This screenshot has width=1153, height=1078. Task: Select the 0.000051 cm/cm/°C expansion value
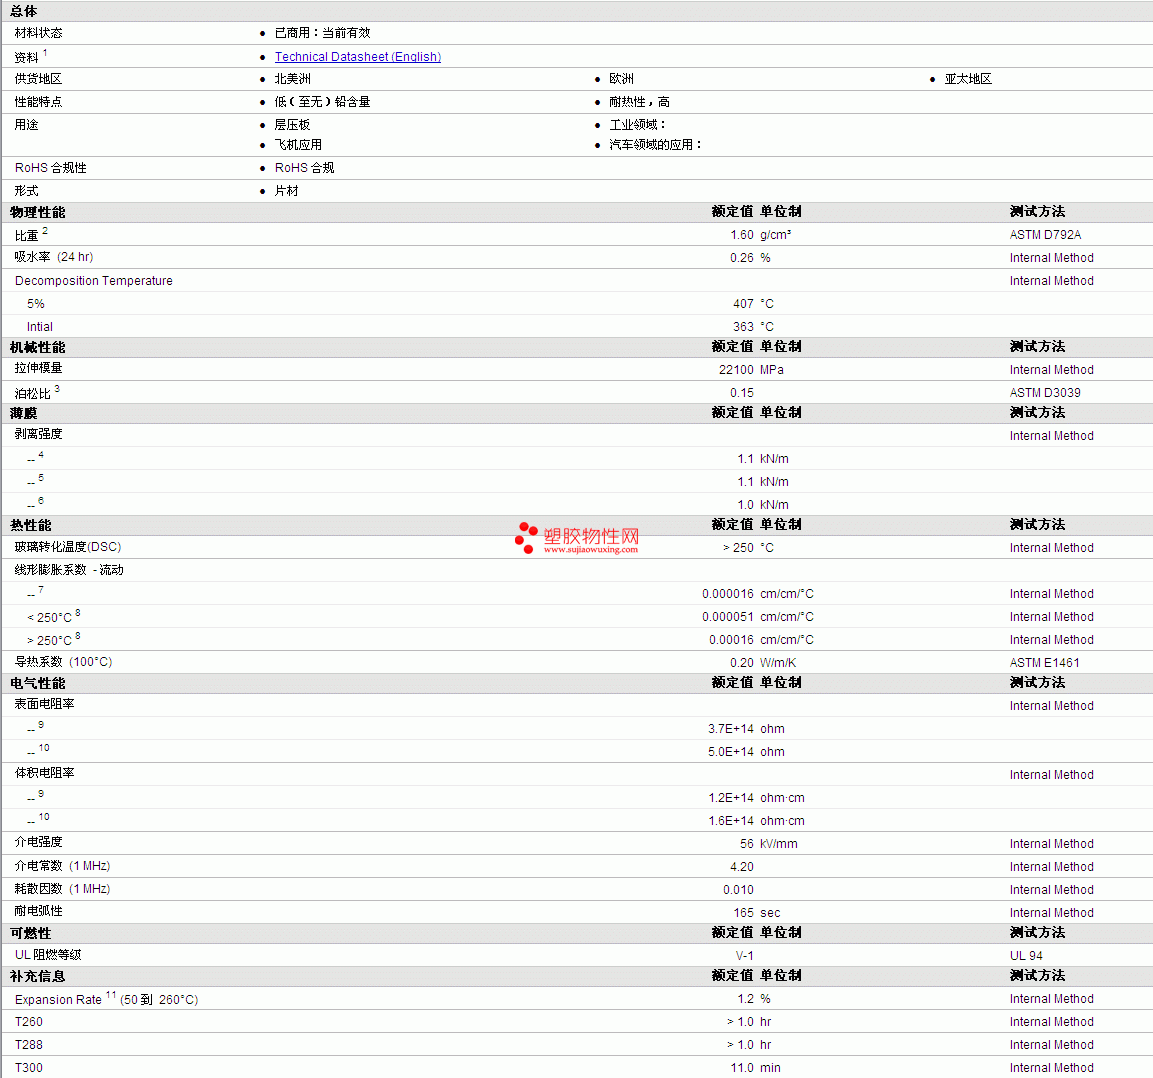tap(757, 617)
